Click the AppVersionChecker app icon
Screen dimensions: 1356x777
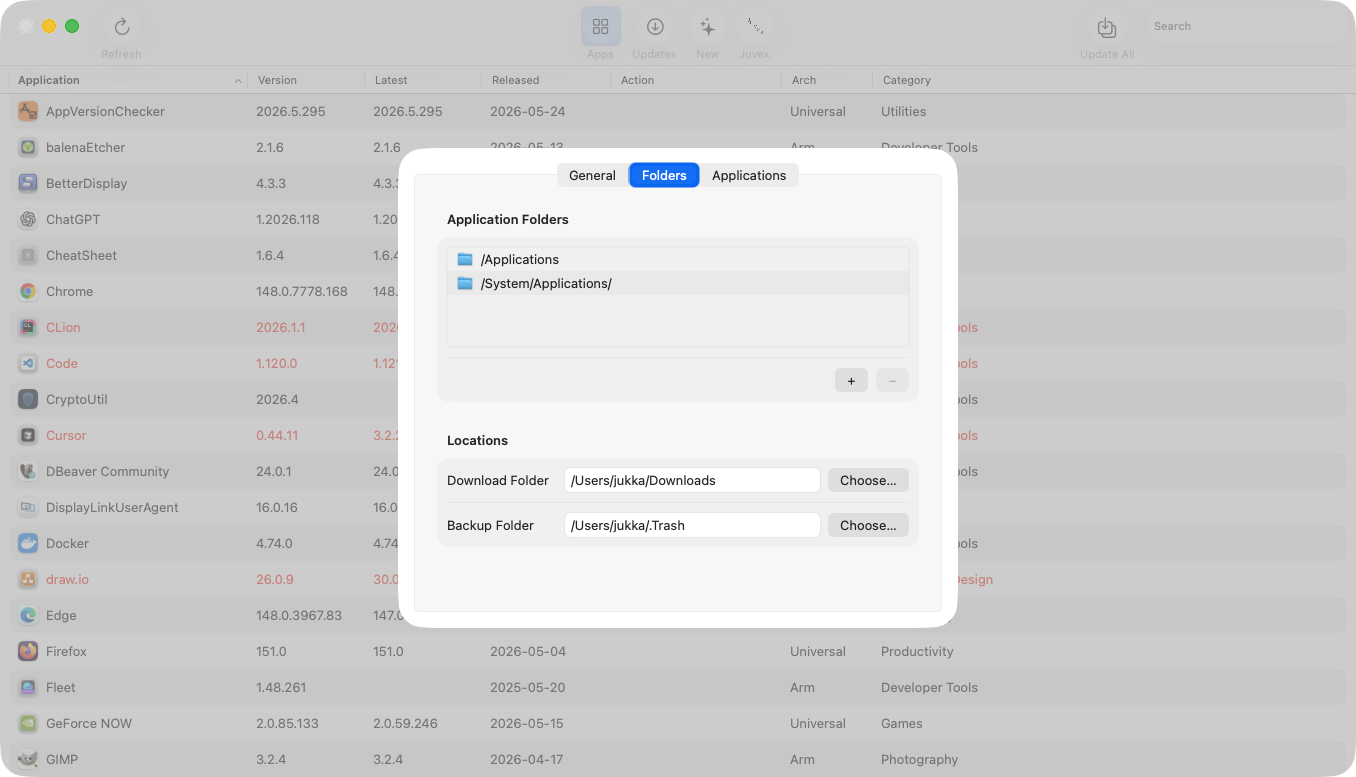point(28,111)
